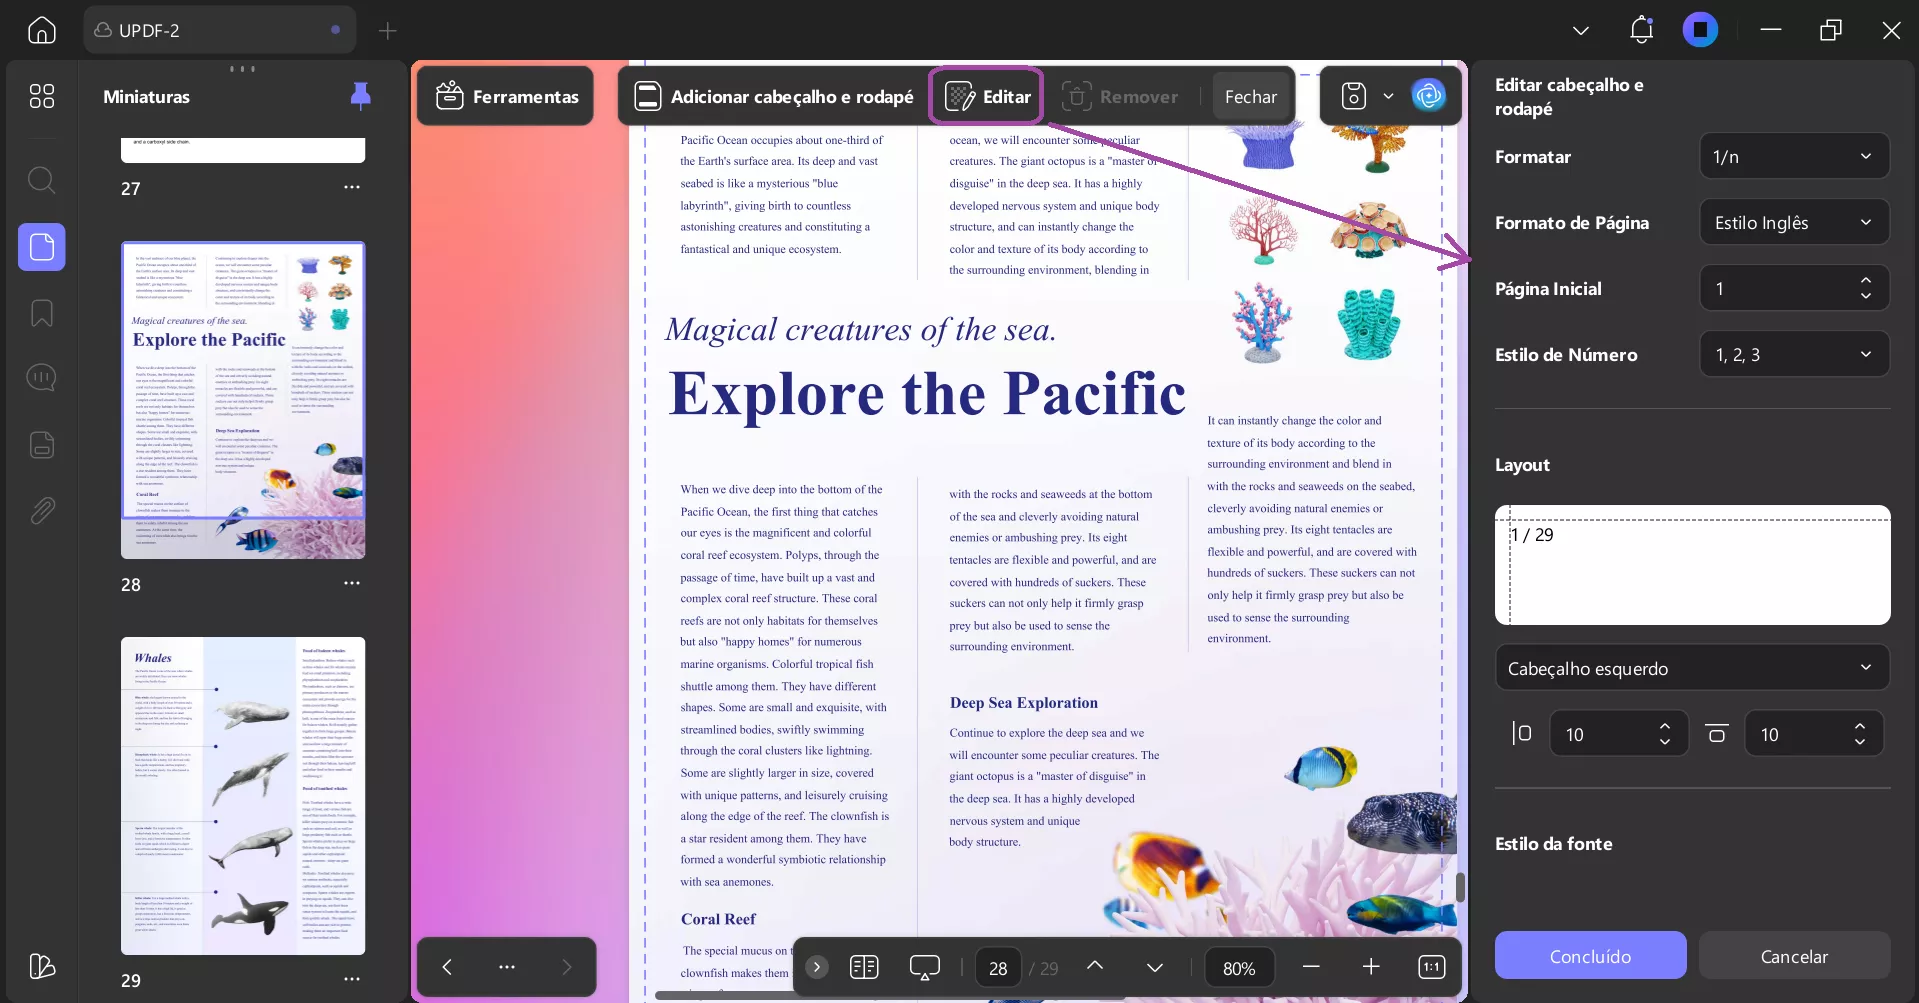Open the Formatar dropdown showing 1/n
Screen dimensions: 1919x1003
pos(1793,156)
